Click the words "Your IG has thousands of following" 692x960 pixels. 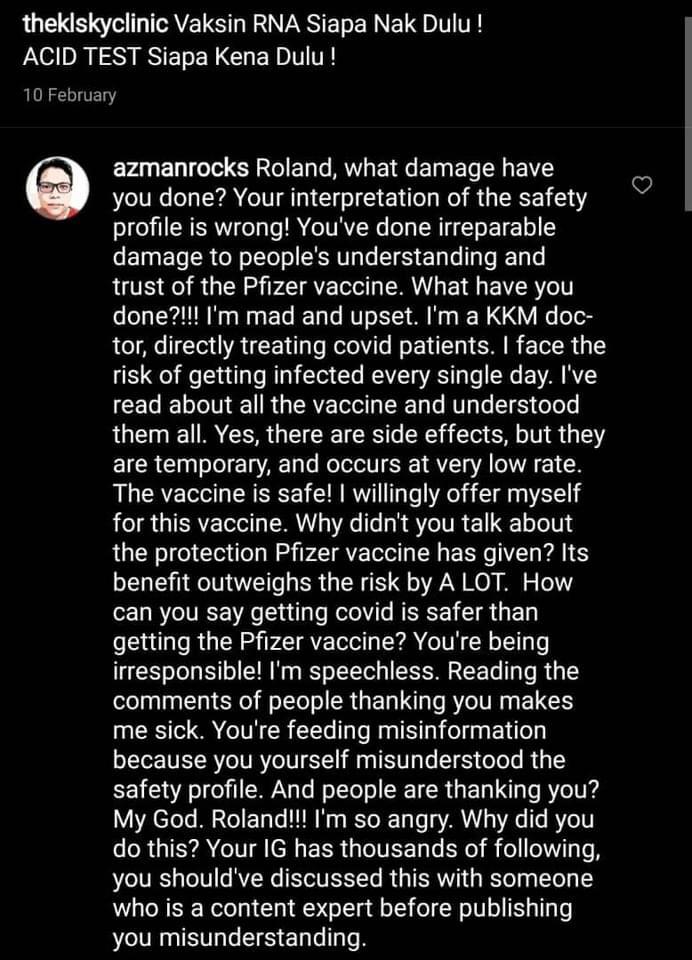coord(407,850)
